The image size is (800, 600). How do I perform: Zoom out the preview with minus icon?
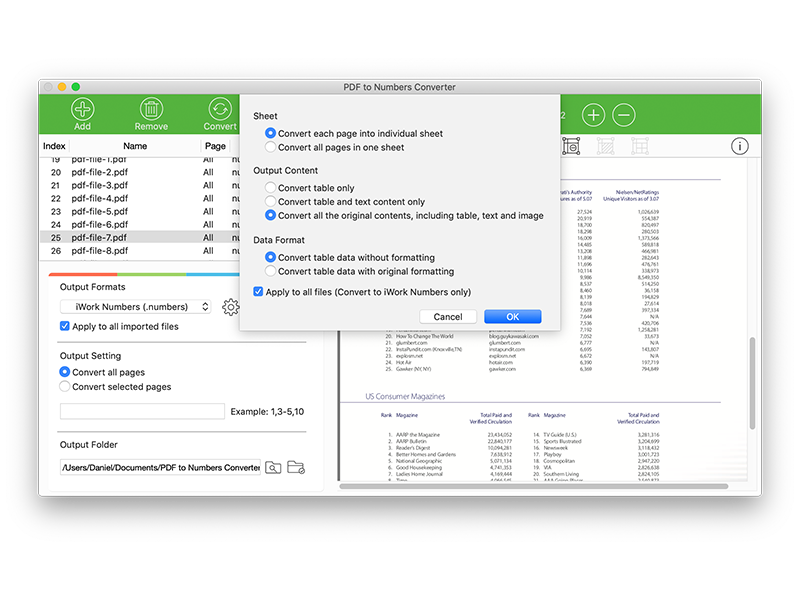pyautogui.click(x=623, y=115)
